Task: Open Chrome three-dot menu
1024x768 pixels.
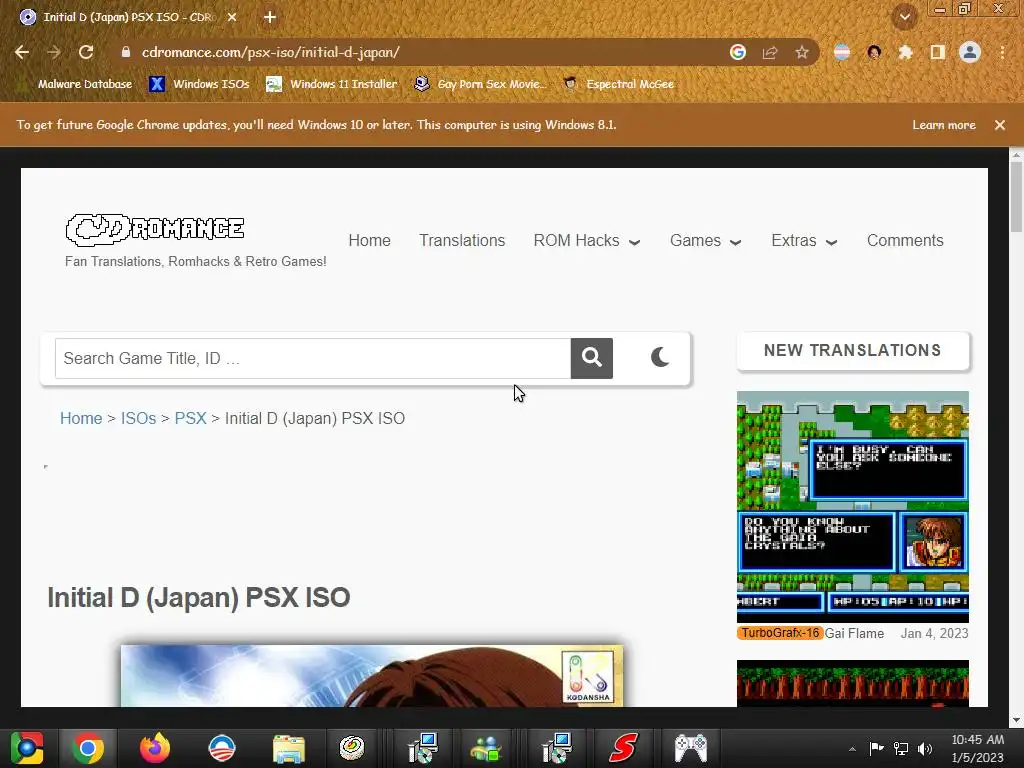Action: coord(1002,52)
